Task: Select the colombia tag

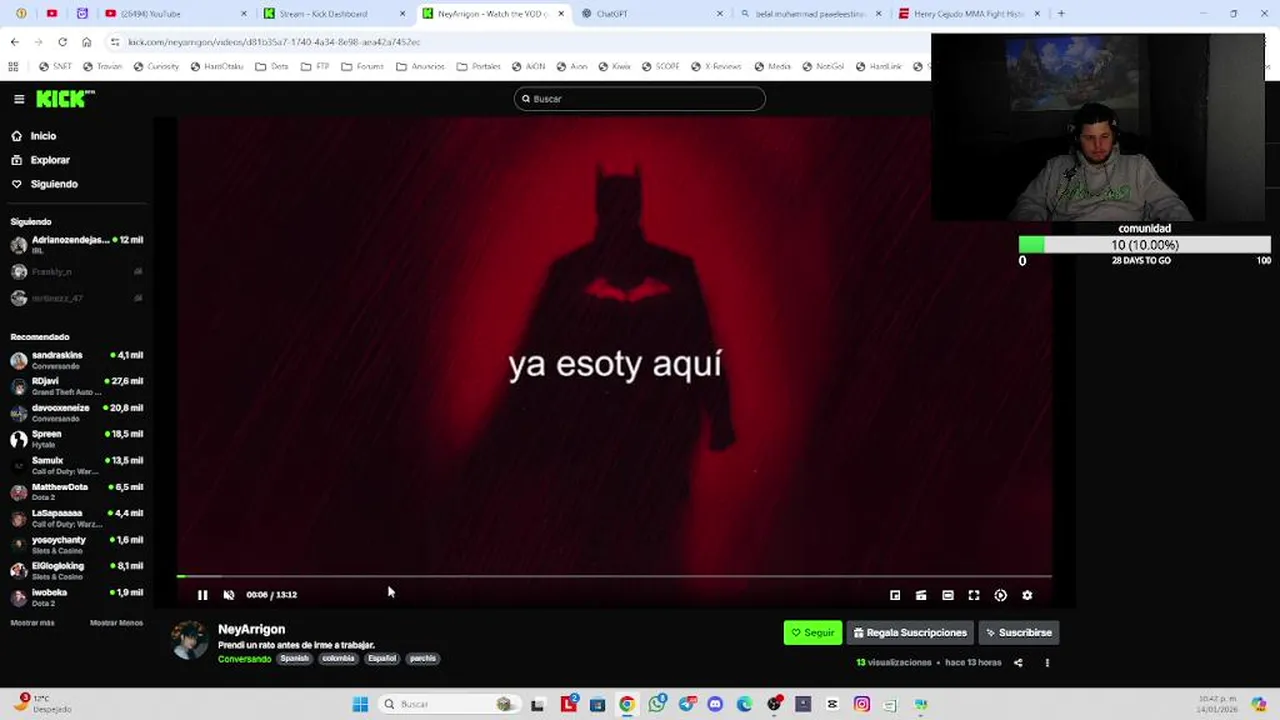Action: [x=338, y=658]
